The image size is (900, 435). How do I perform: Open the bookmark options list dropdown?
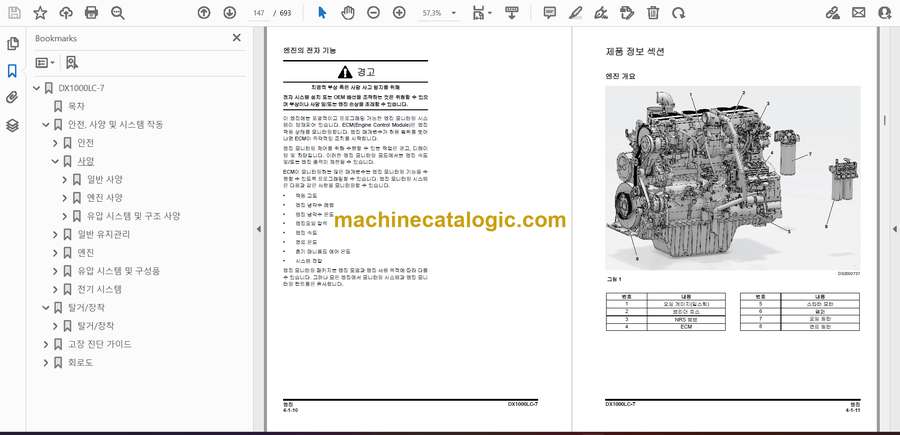45,63
